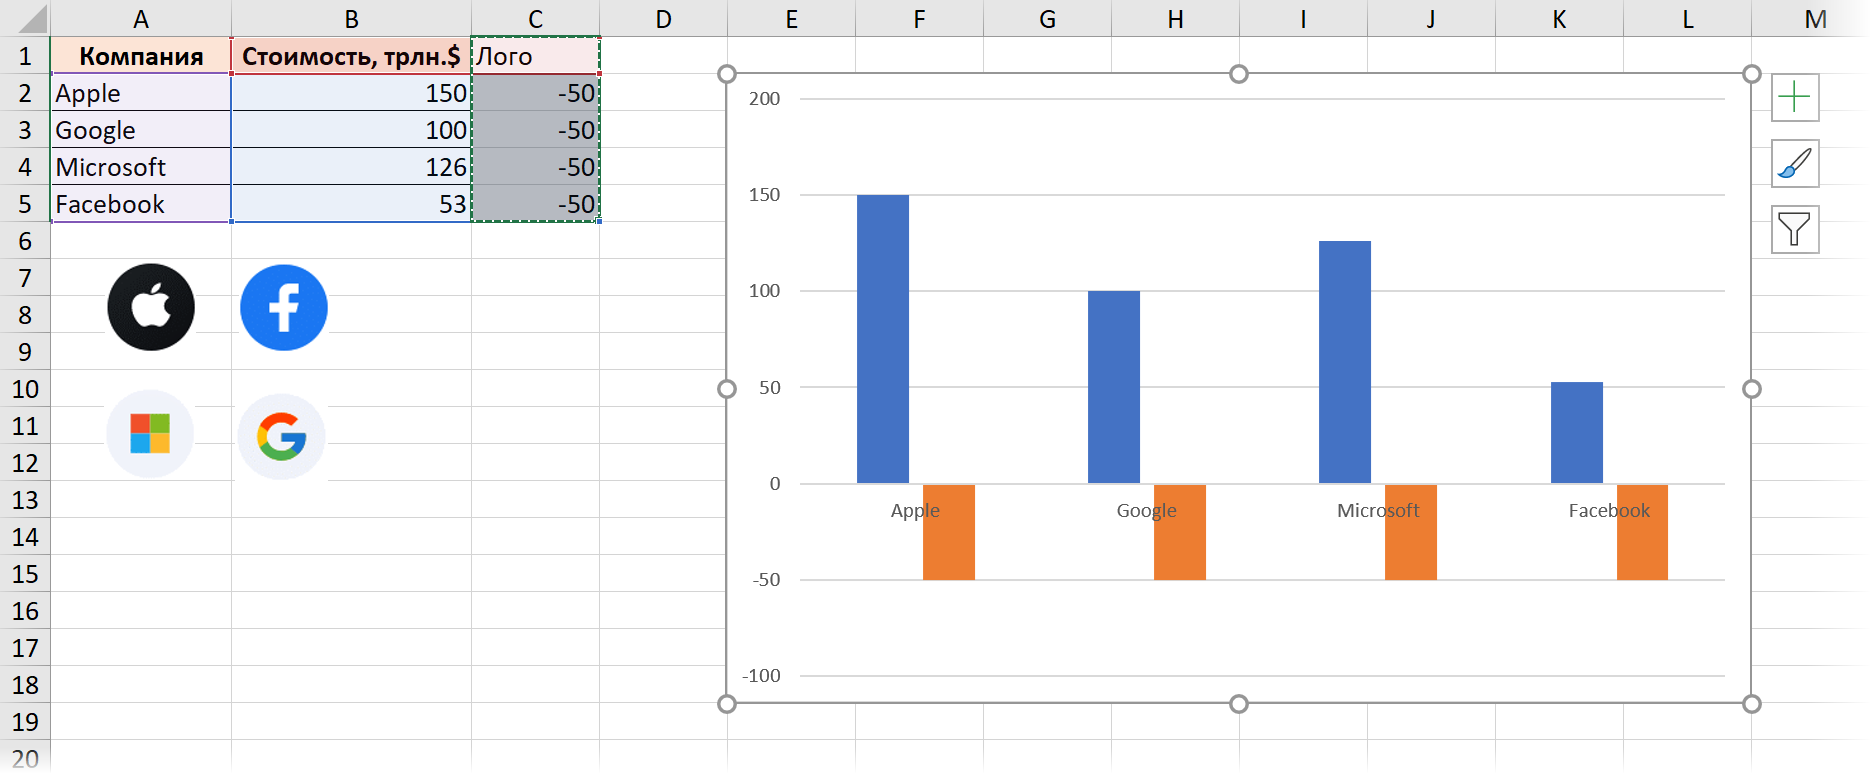The image size is (1871, 774).
Task: Open the Chart Elements plus button
Action: click(1795, 97)
